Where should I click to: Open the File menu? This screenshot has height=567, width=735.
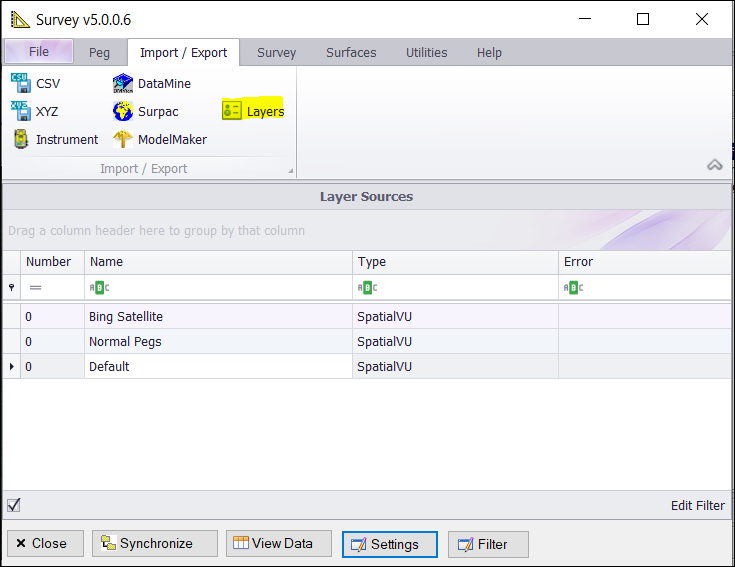39,52
